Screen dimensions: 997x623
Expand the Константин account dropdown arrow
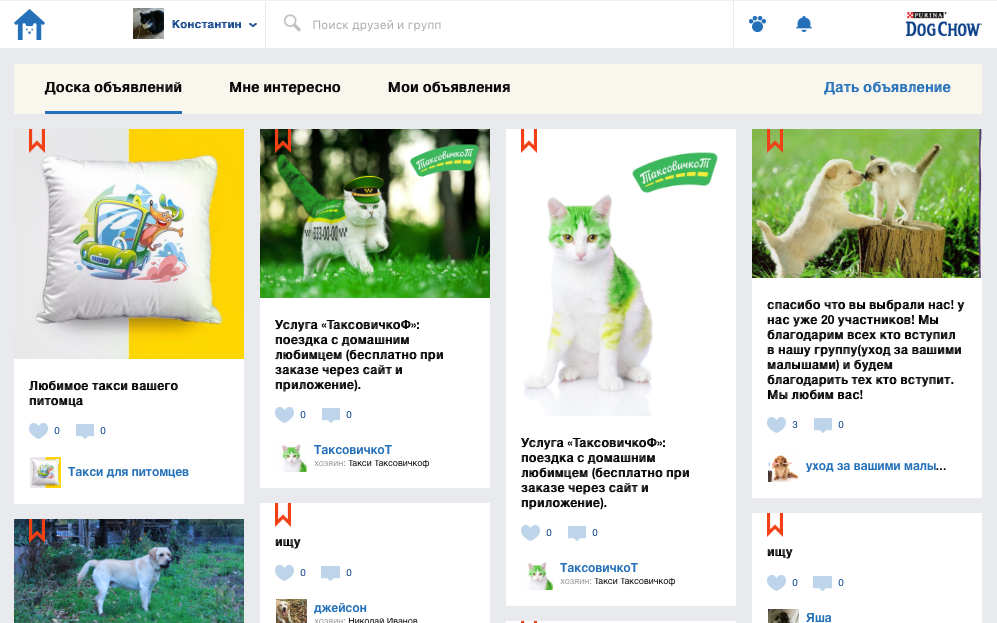point(253,25)
